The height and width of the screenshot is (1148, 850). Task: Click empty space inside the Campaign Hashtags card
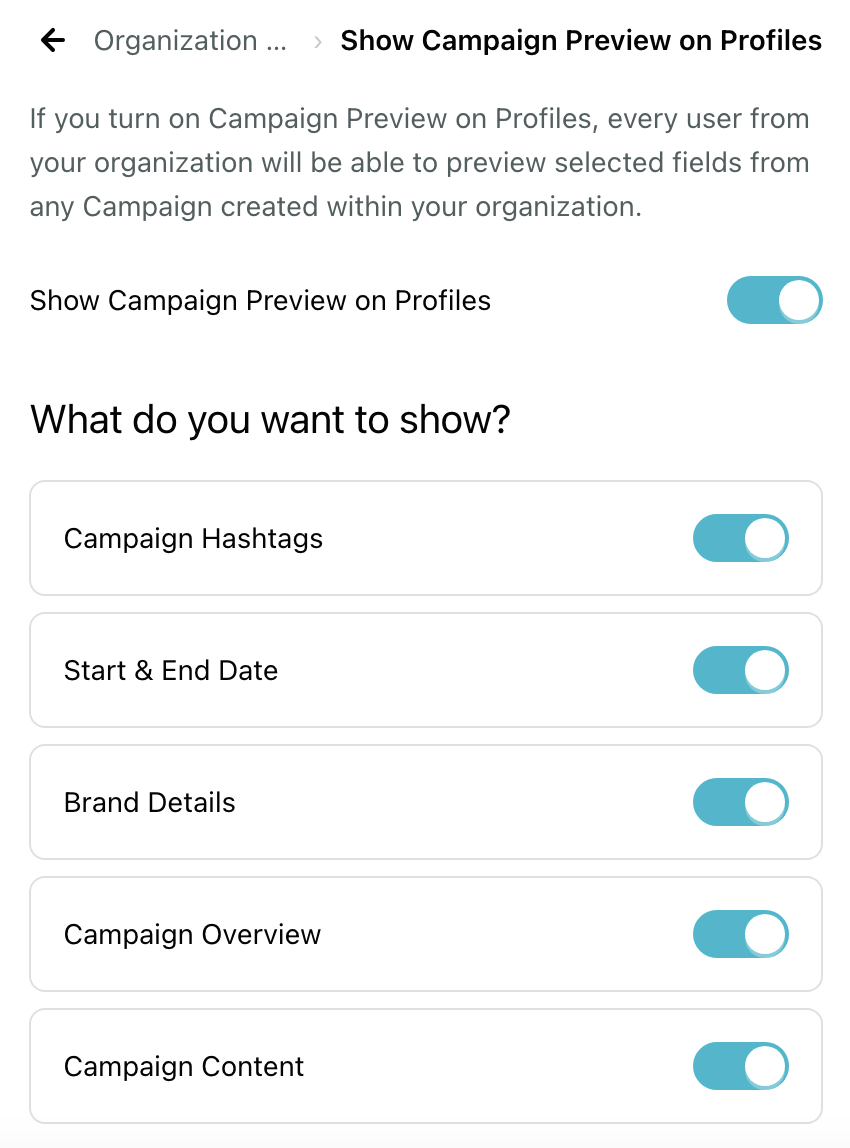coord(505,538)
